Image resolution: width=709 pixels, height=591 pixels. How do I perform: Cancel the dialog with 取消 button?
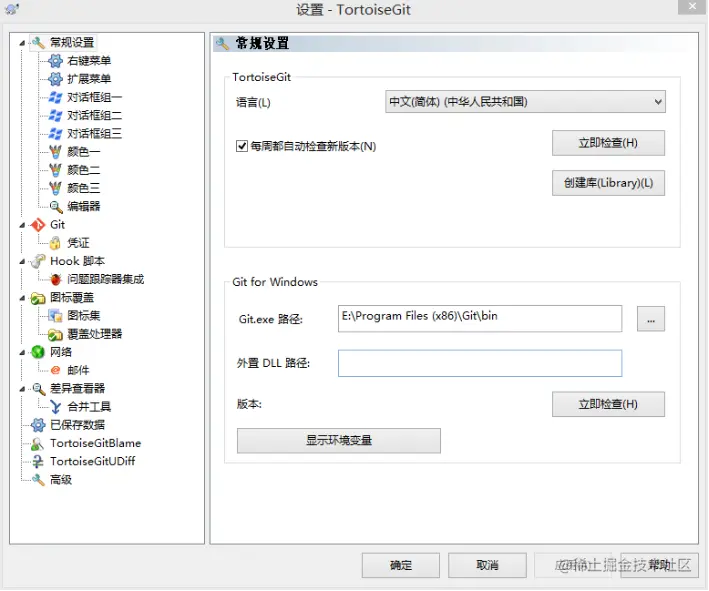pyautogui.click(x=487, y=565)
